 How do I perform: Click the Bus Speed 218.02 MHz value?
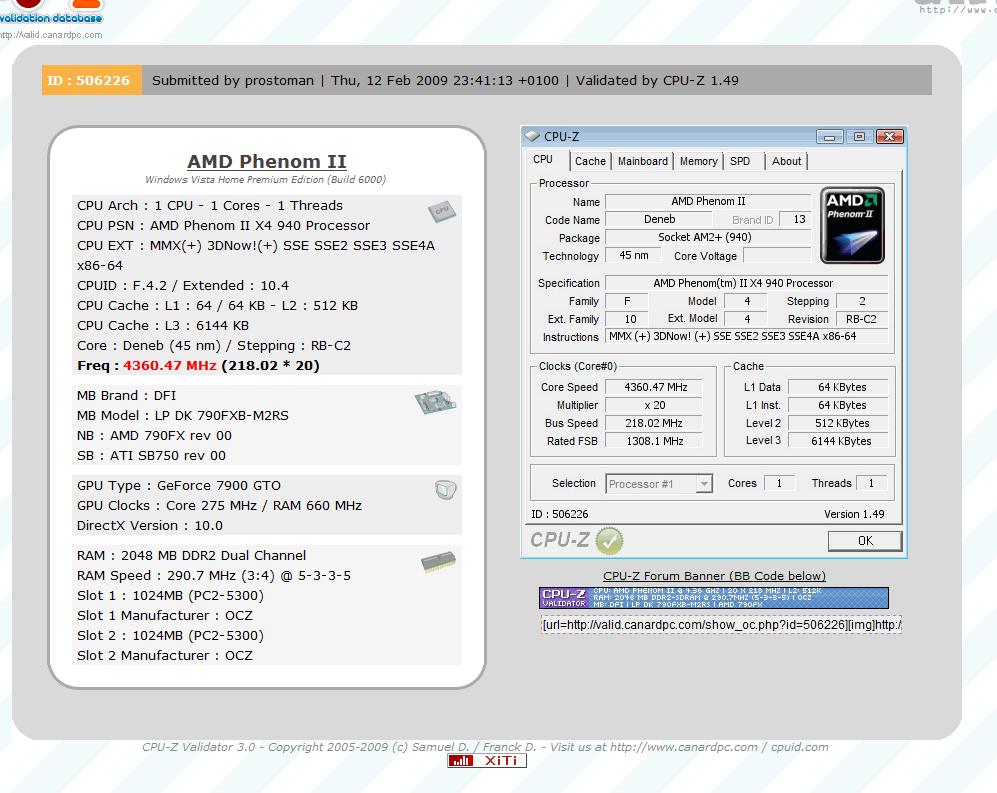(x=655, y=423)
